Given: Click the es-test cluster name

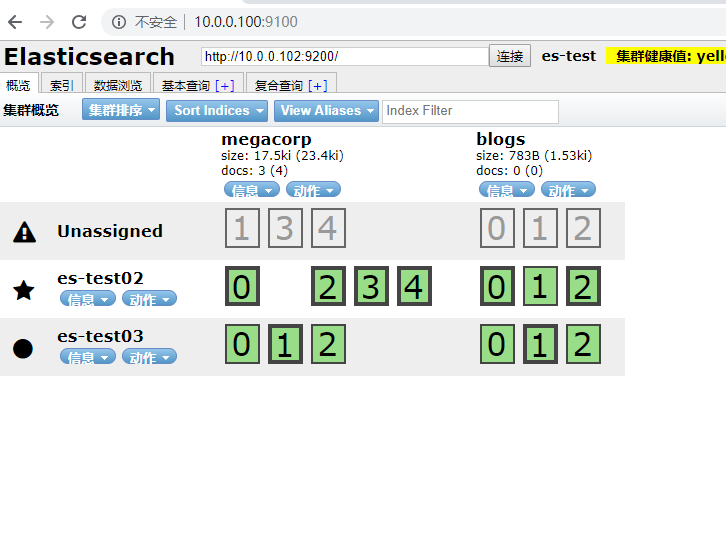Looking at the screenshot, I should [569, 56].
